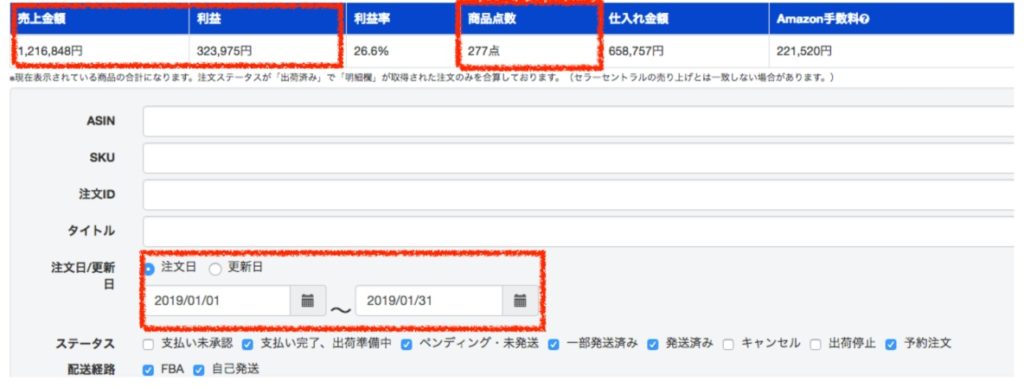
Task: Click the start date field 2019/01/01
Action: 217,301
